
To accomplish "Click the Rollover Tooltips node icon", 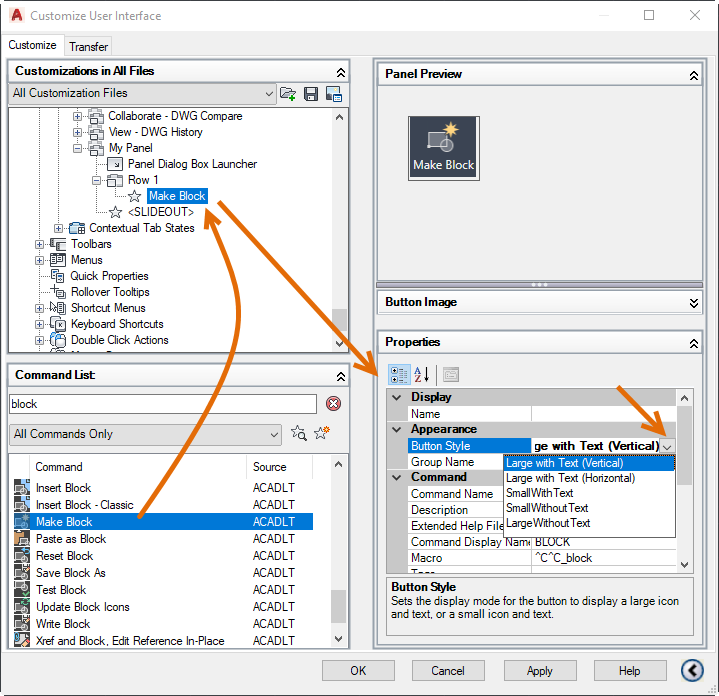I will 58,292.
